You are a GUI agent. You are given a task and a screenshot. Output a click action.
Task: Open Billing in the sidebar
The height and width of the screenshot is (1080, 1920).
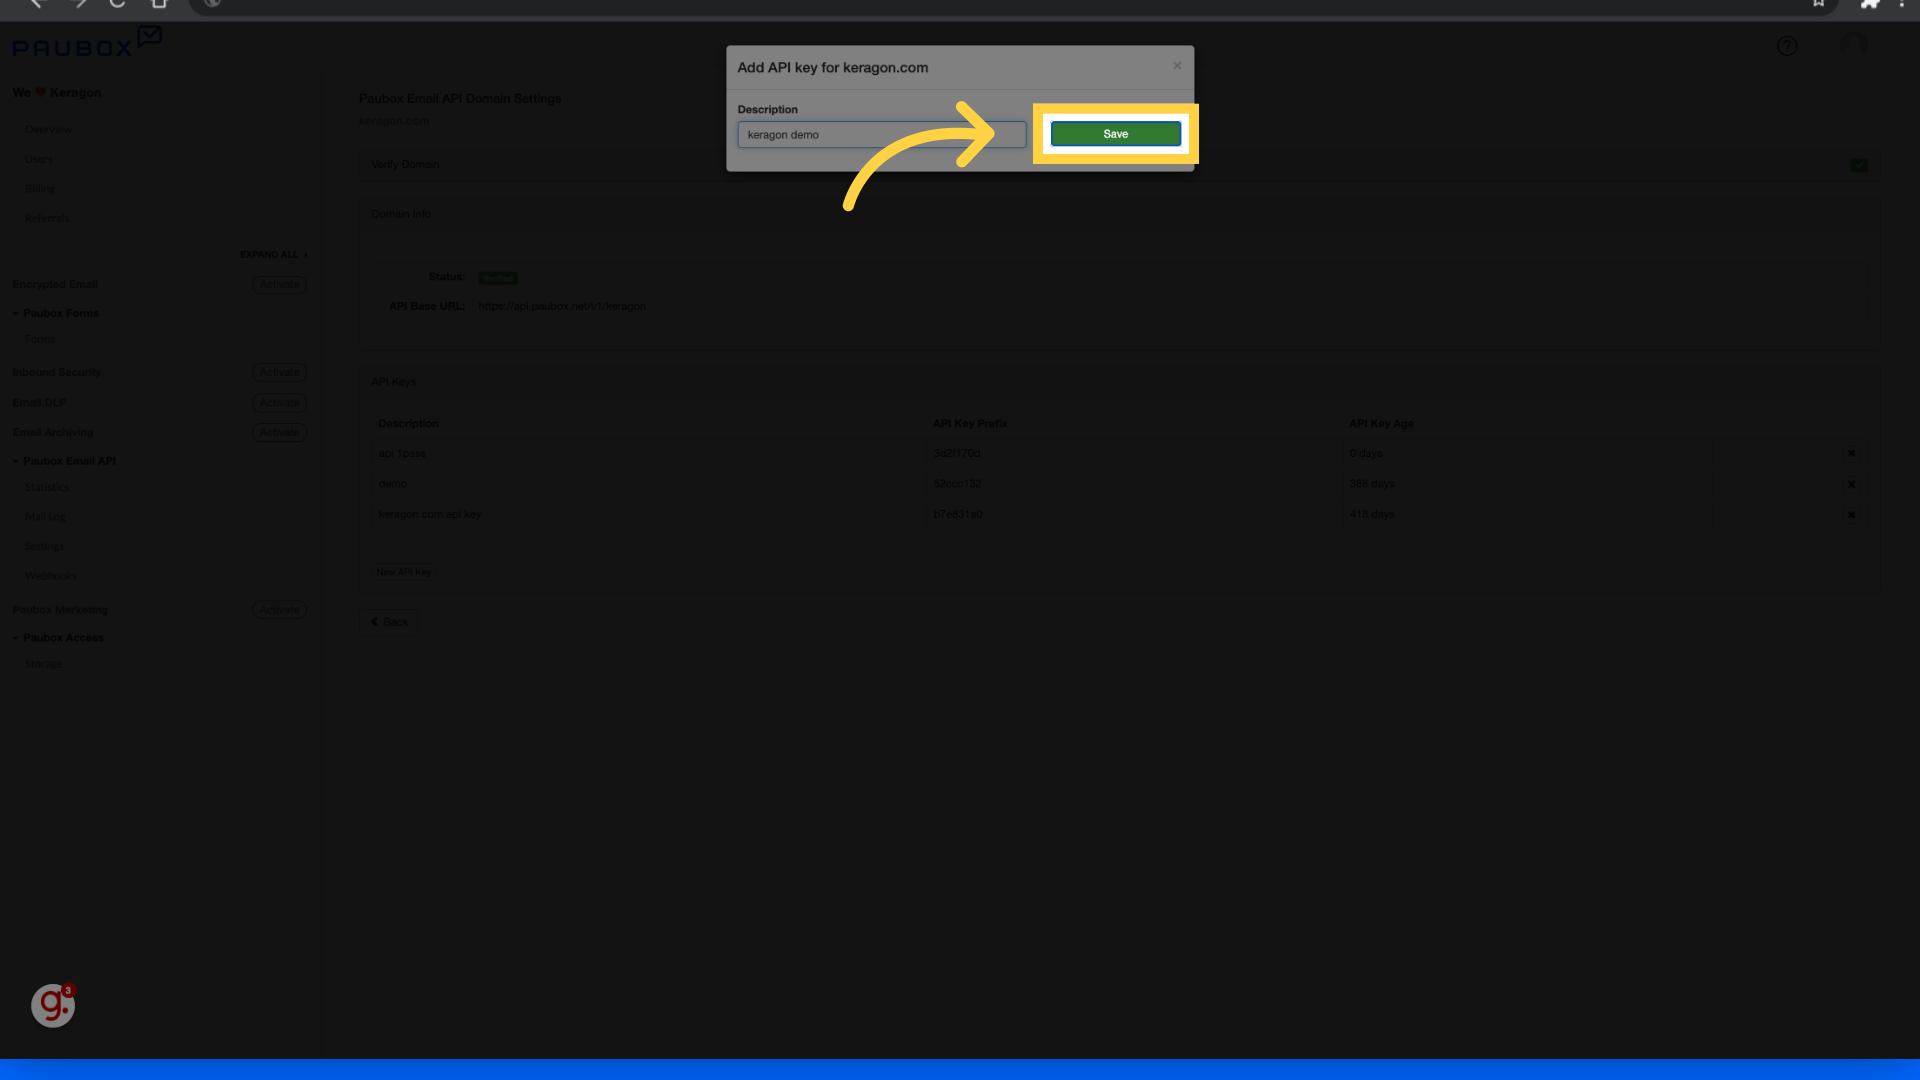click(x=39, y=189)
